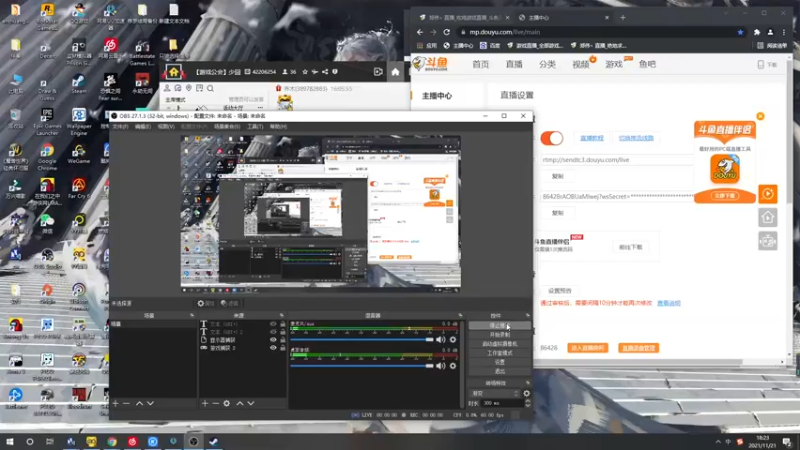The image size is (800, 450).
Task: Adjust second mixer channel volume slider
Action: [362, 366]
